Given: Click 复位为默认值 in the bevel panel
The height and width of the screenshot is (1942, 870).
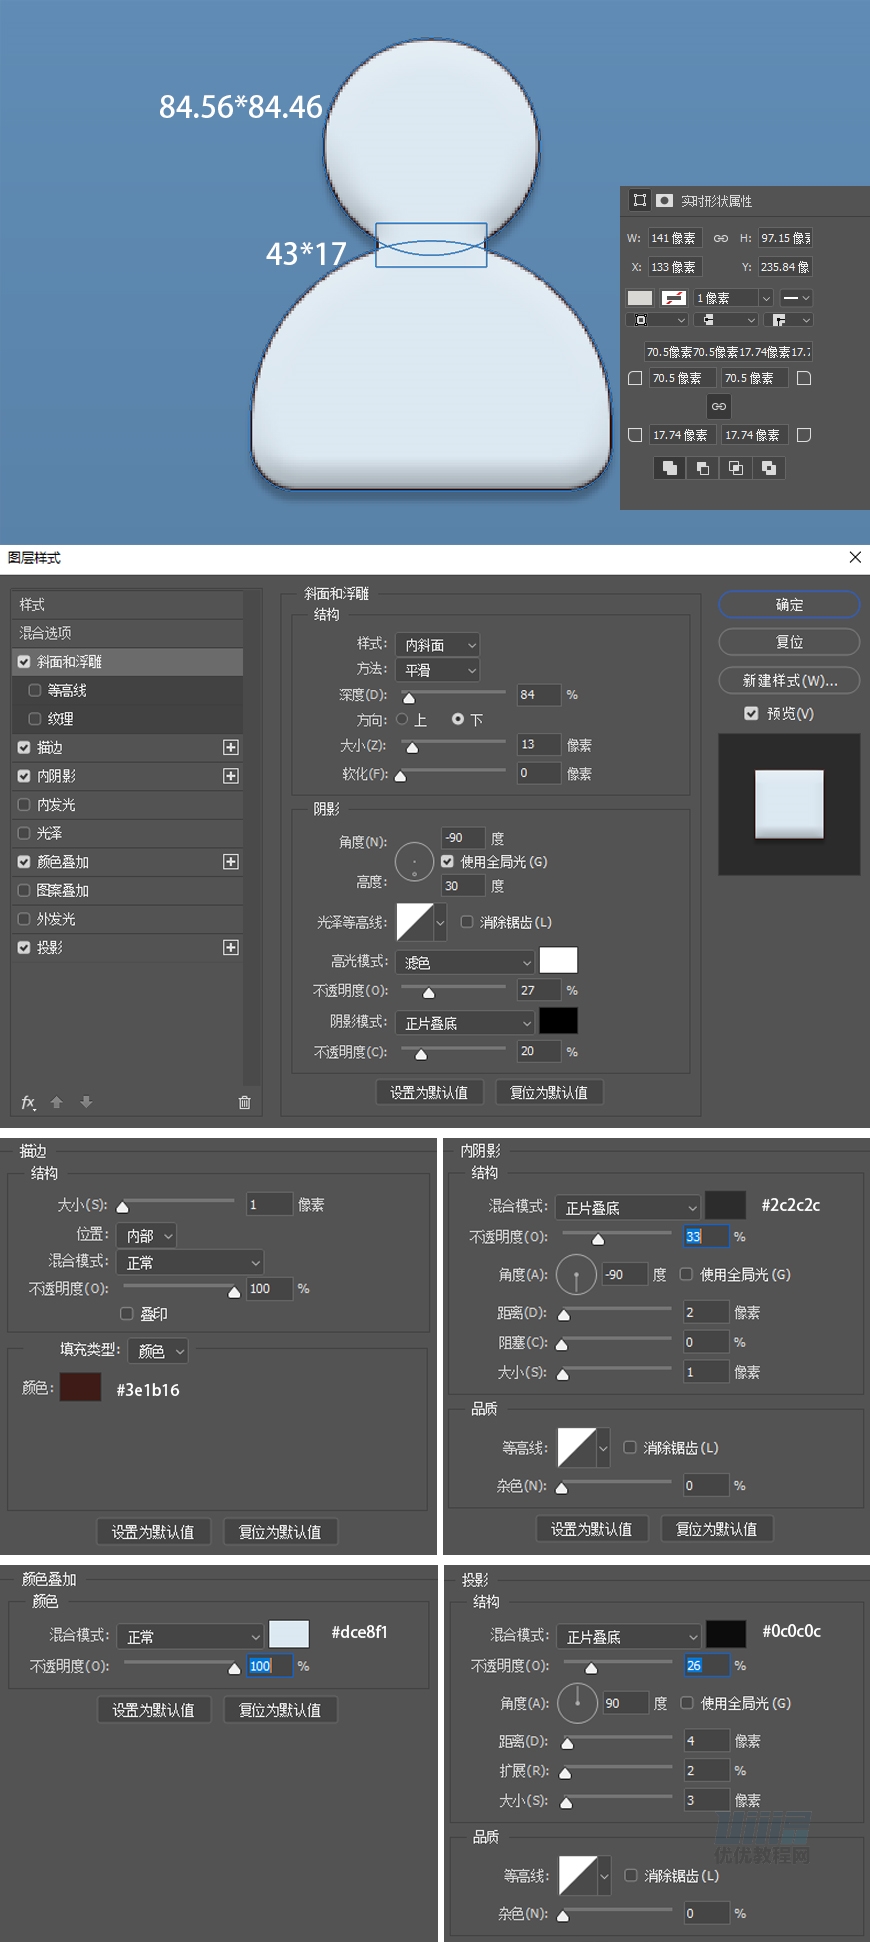Looking at the screenshot, I should [549, 1092].
